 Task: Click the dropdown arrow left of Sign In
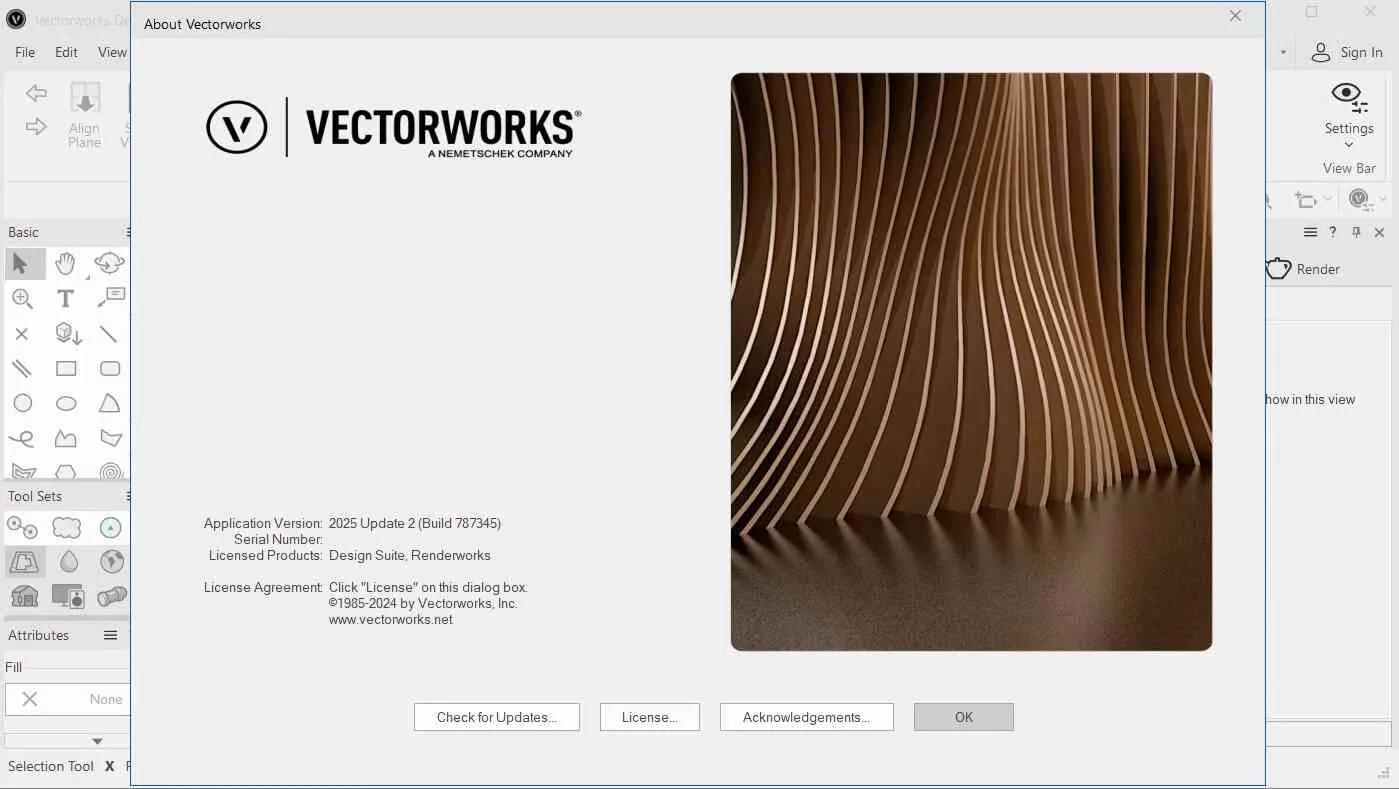pos(1283,52)
